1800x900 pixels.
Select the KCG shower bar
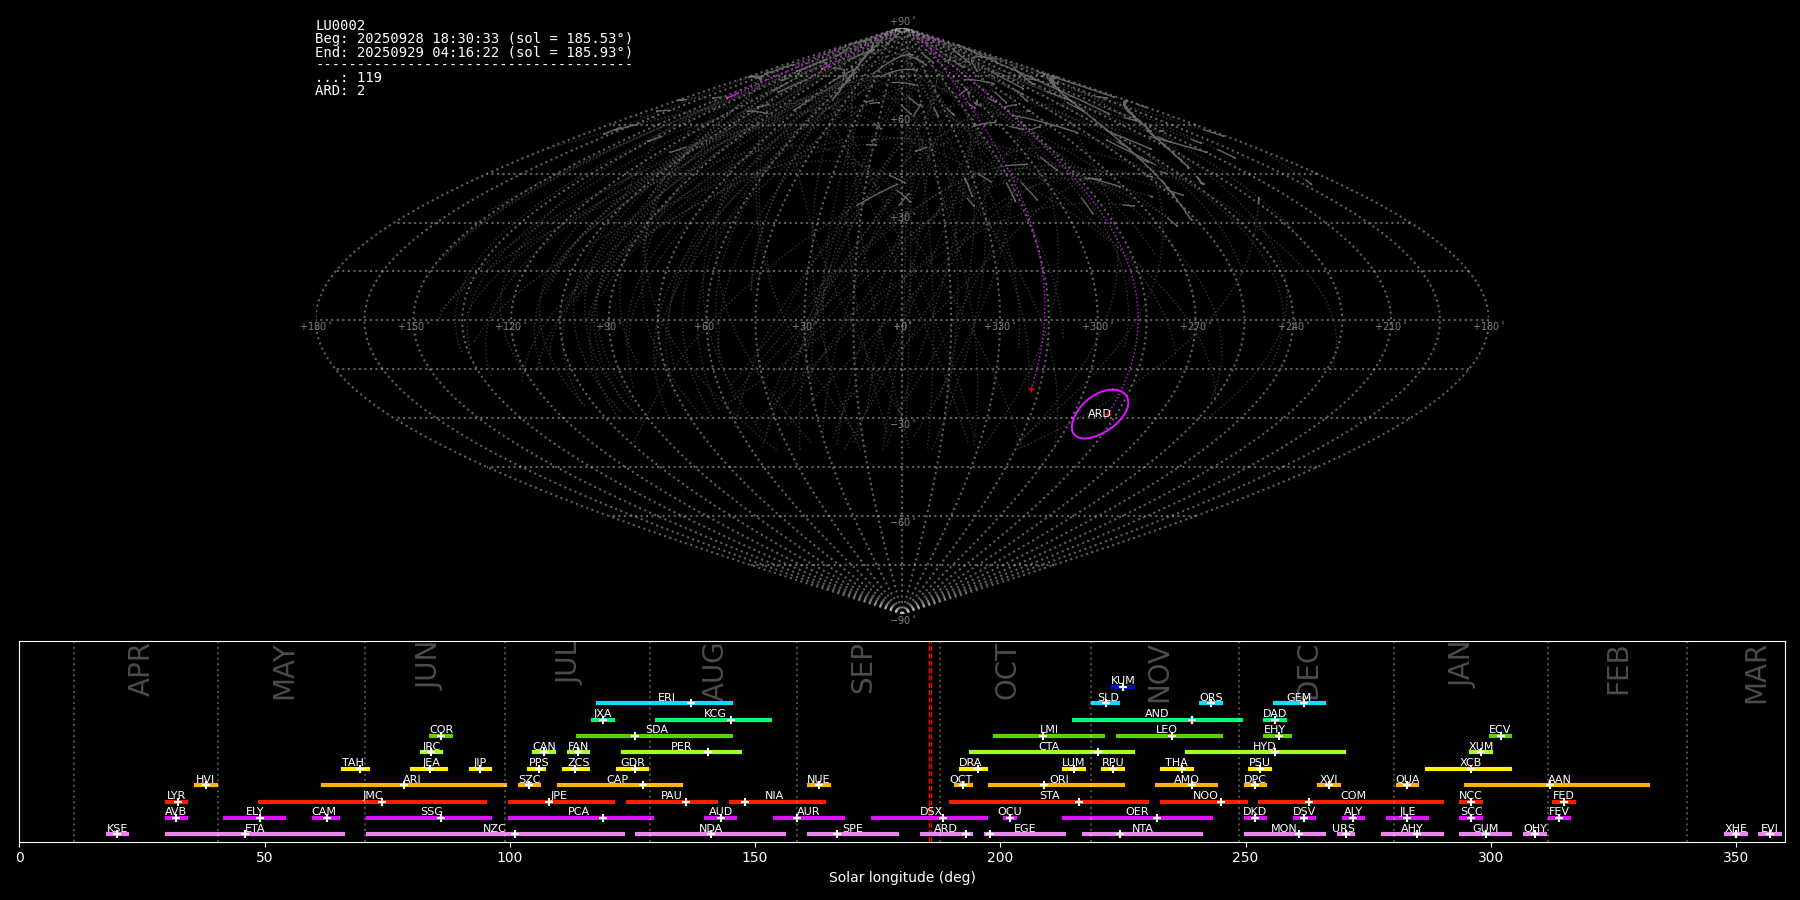(x=713, y=719)
